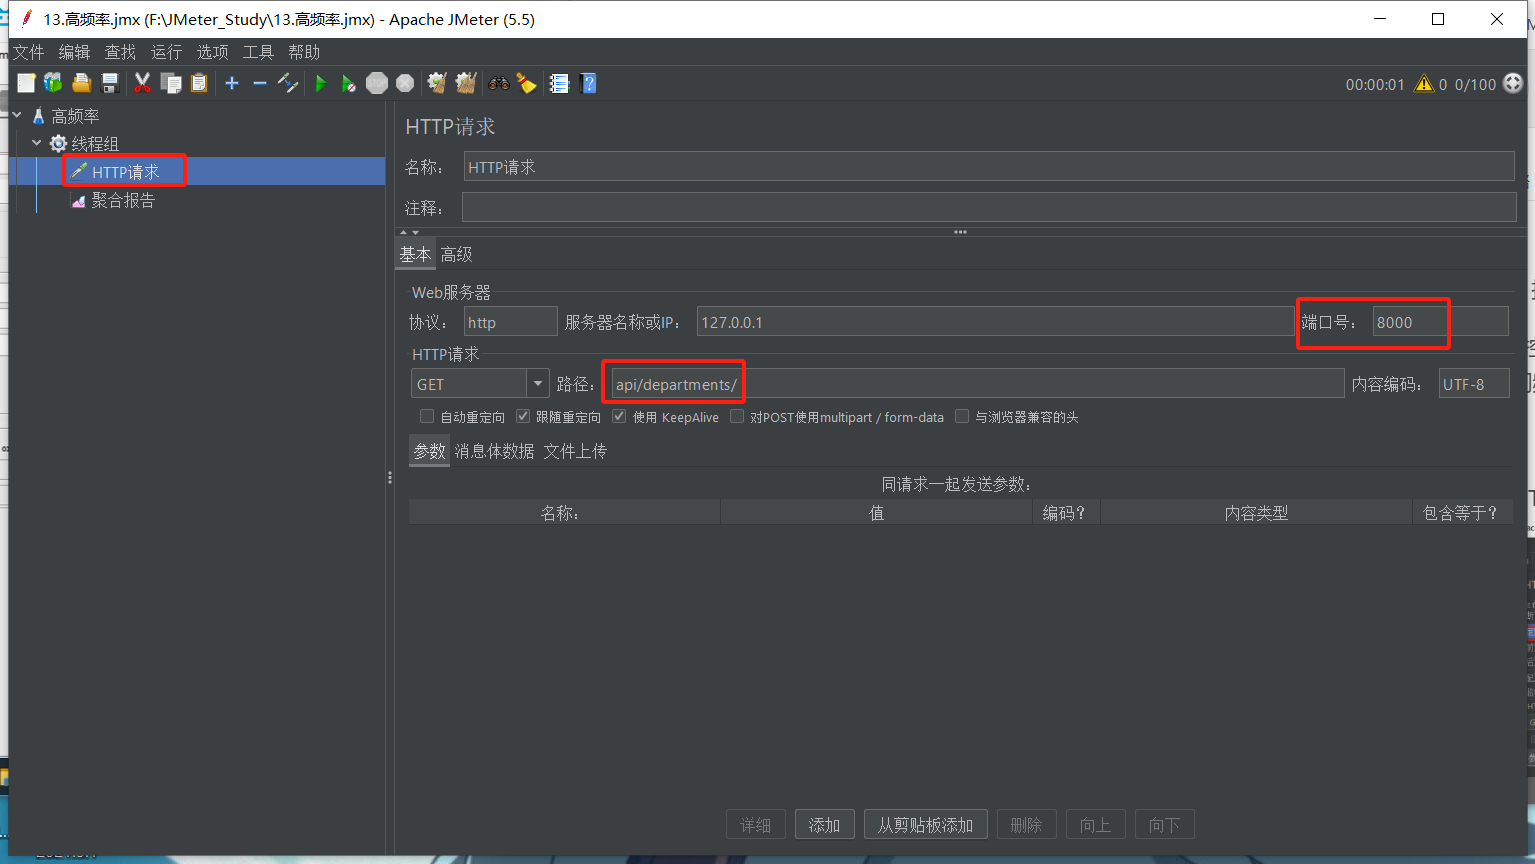Viewport: 1535px width, 864px height.
Task: Toggle the 自动重定向 checkbox
Action: (427, 416)
